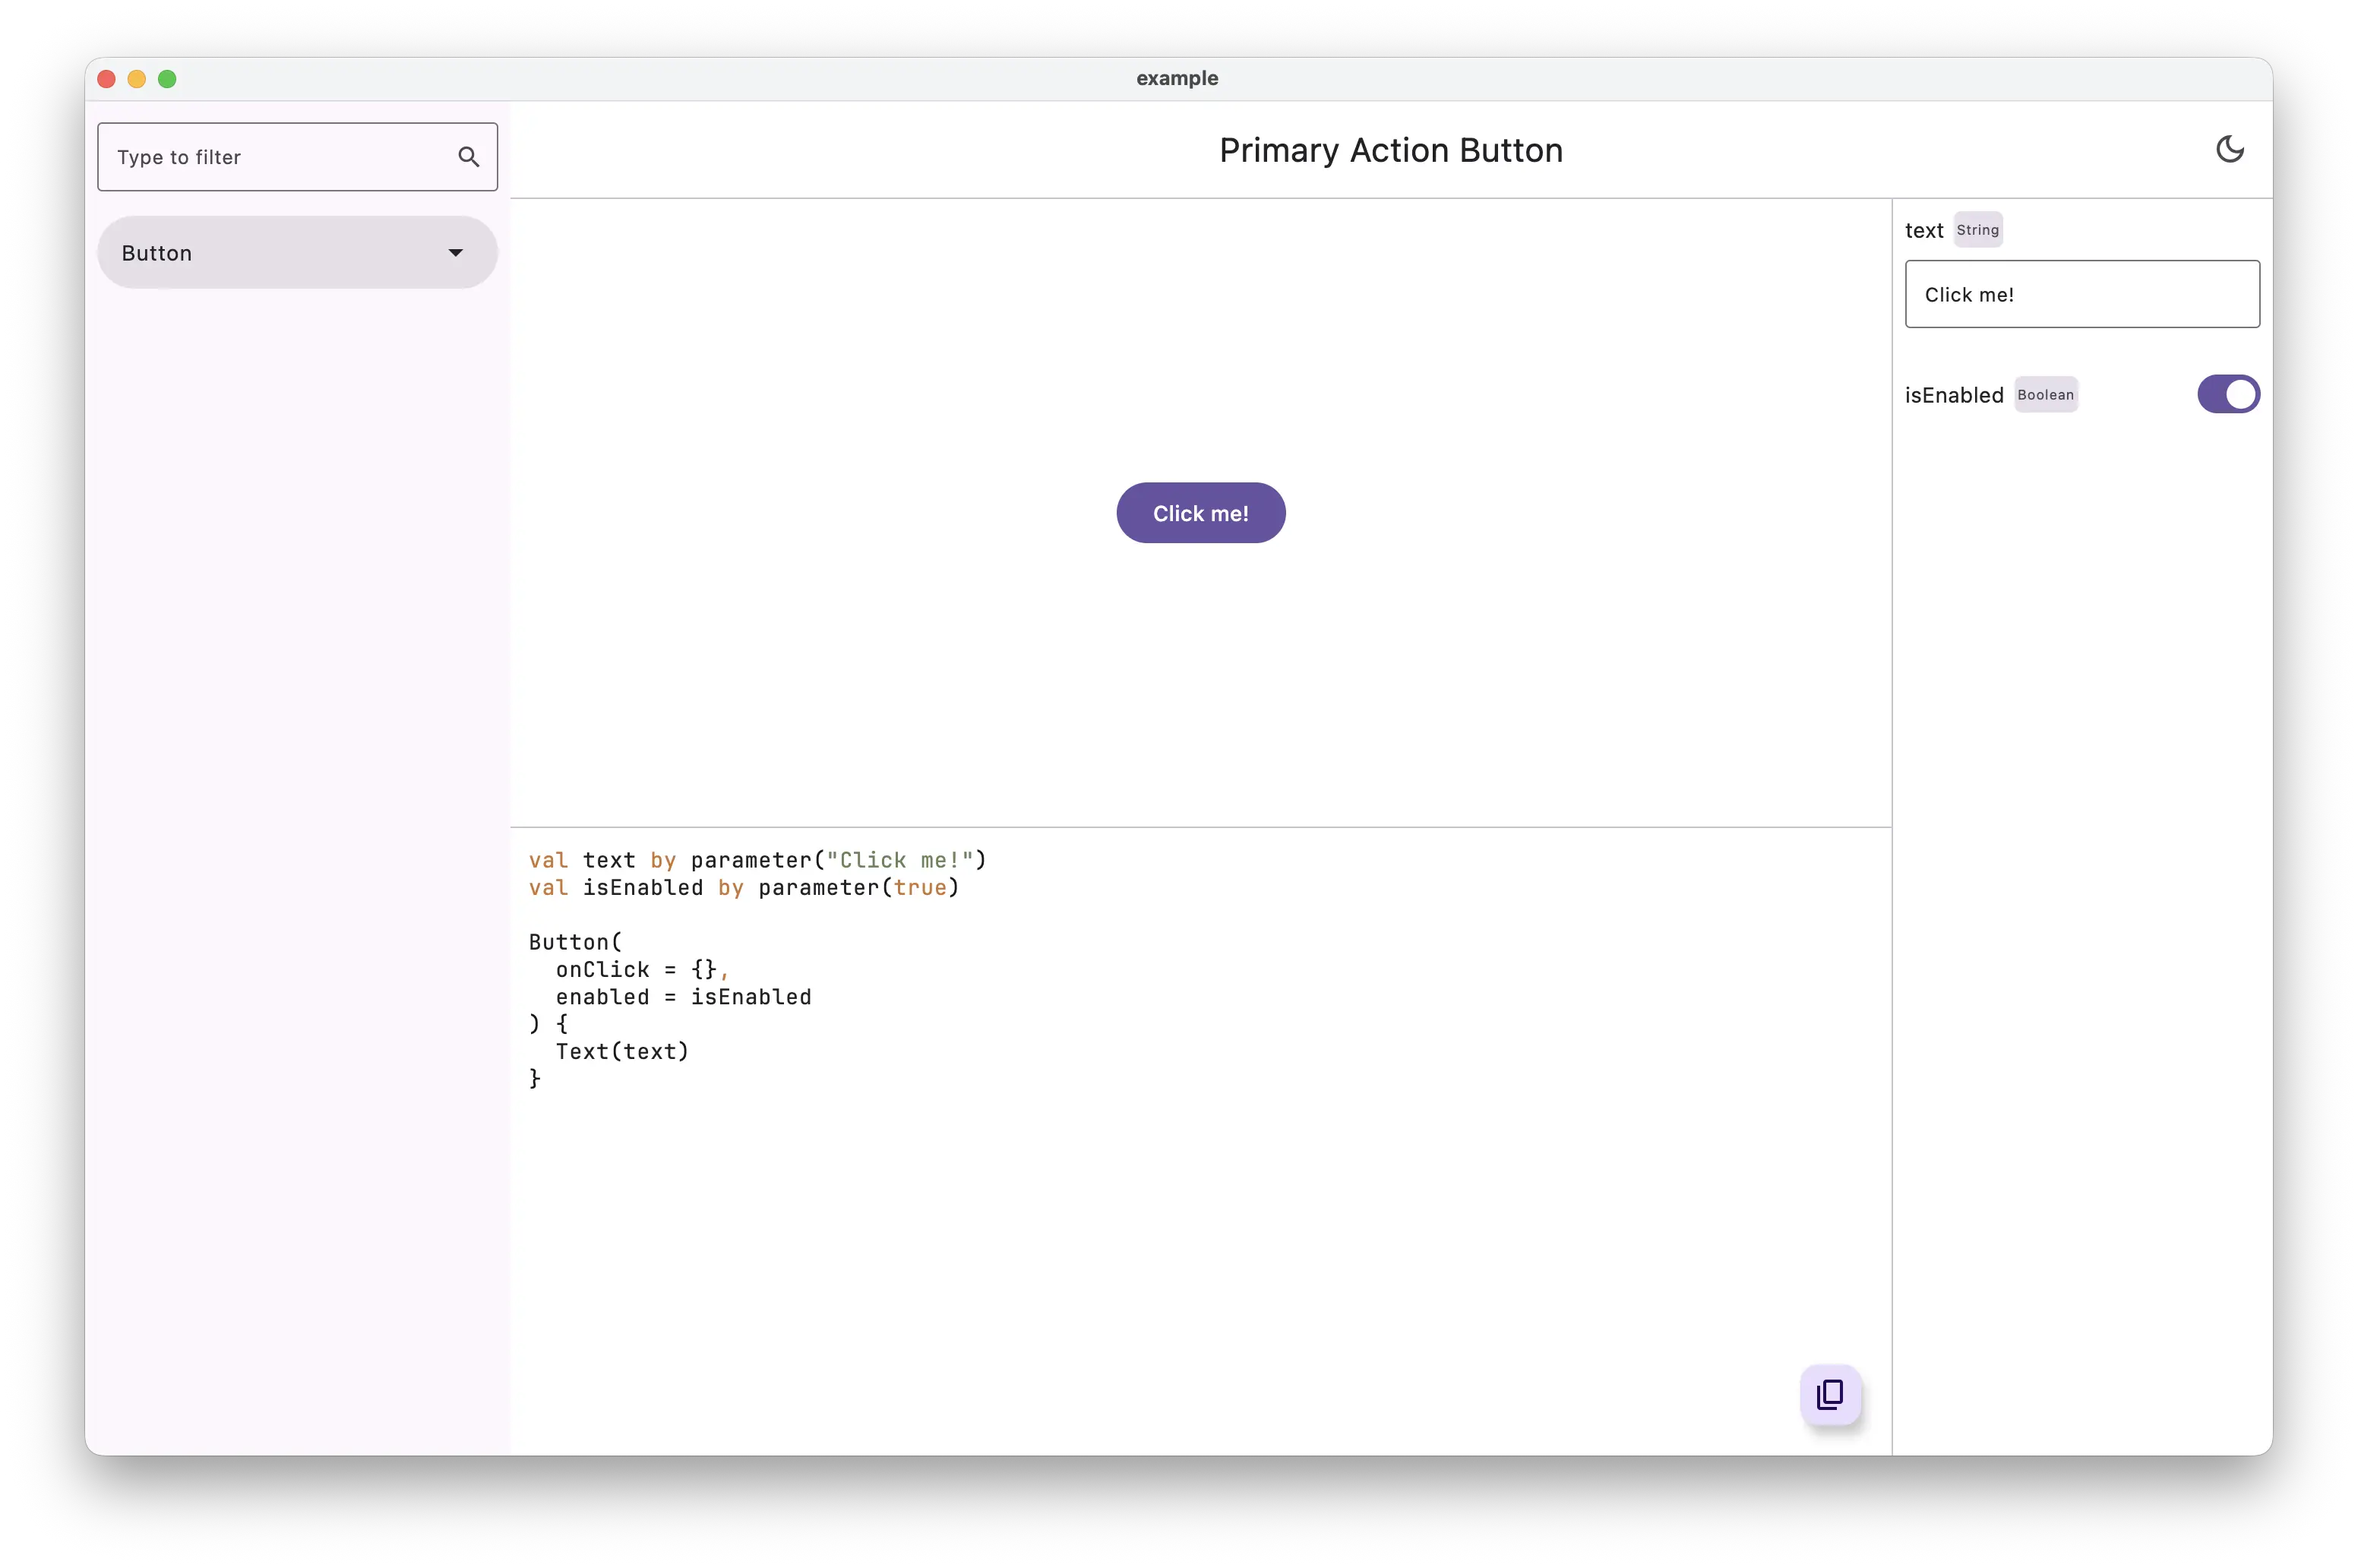Viewport: 2358px width, 1568px height.
Task: Expand the Button category dropdown arrow
Action: click(x=456, y=253)
